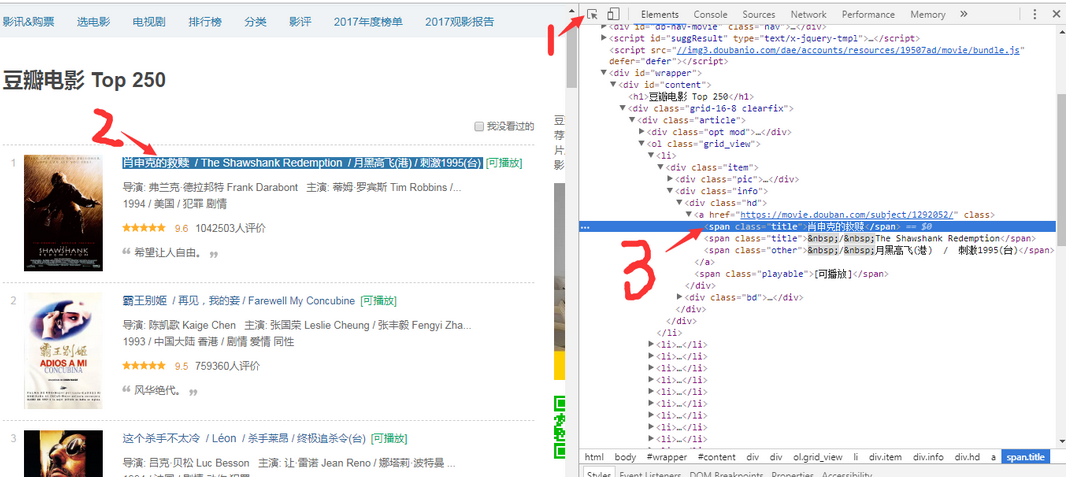Collapse the div class="hd" node
1078x477 pixels.
coord(680,203)
